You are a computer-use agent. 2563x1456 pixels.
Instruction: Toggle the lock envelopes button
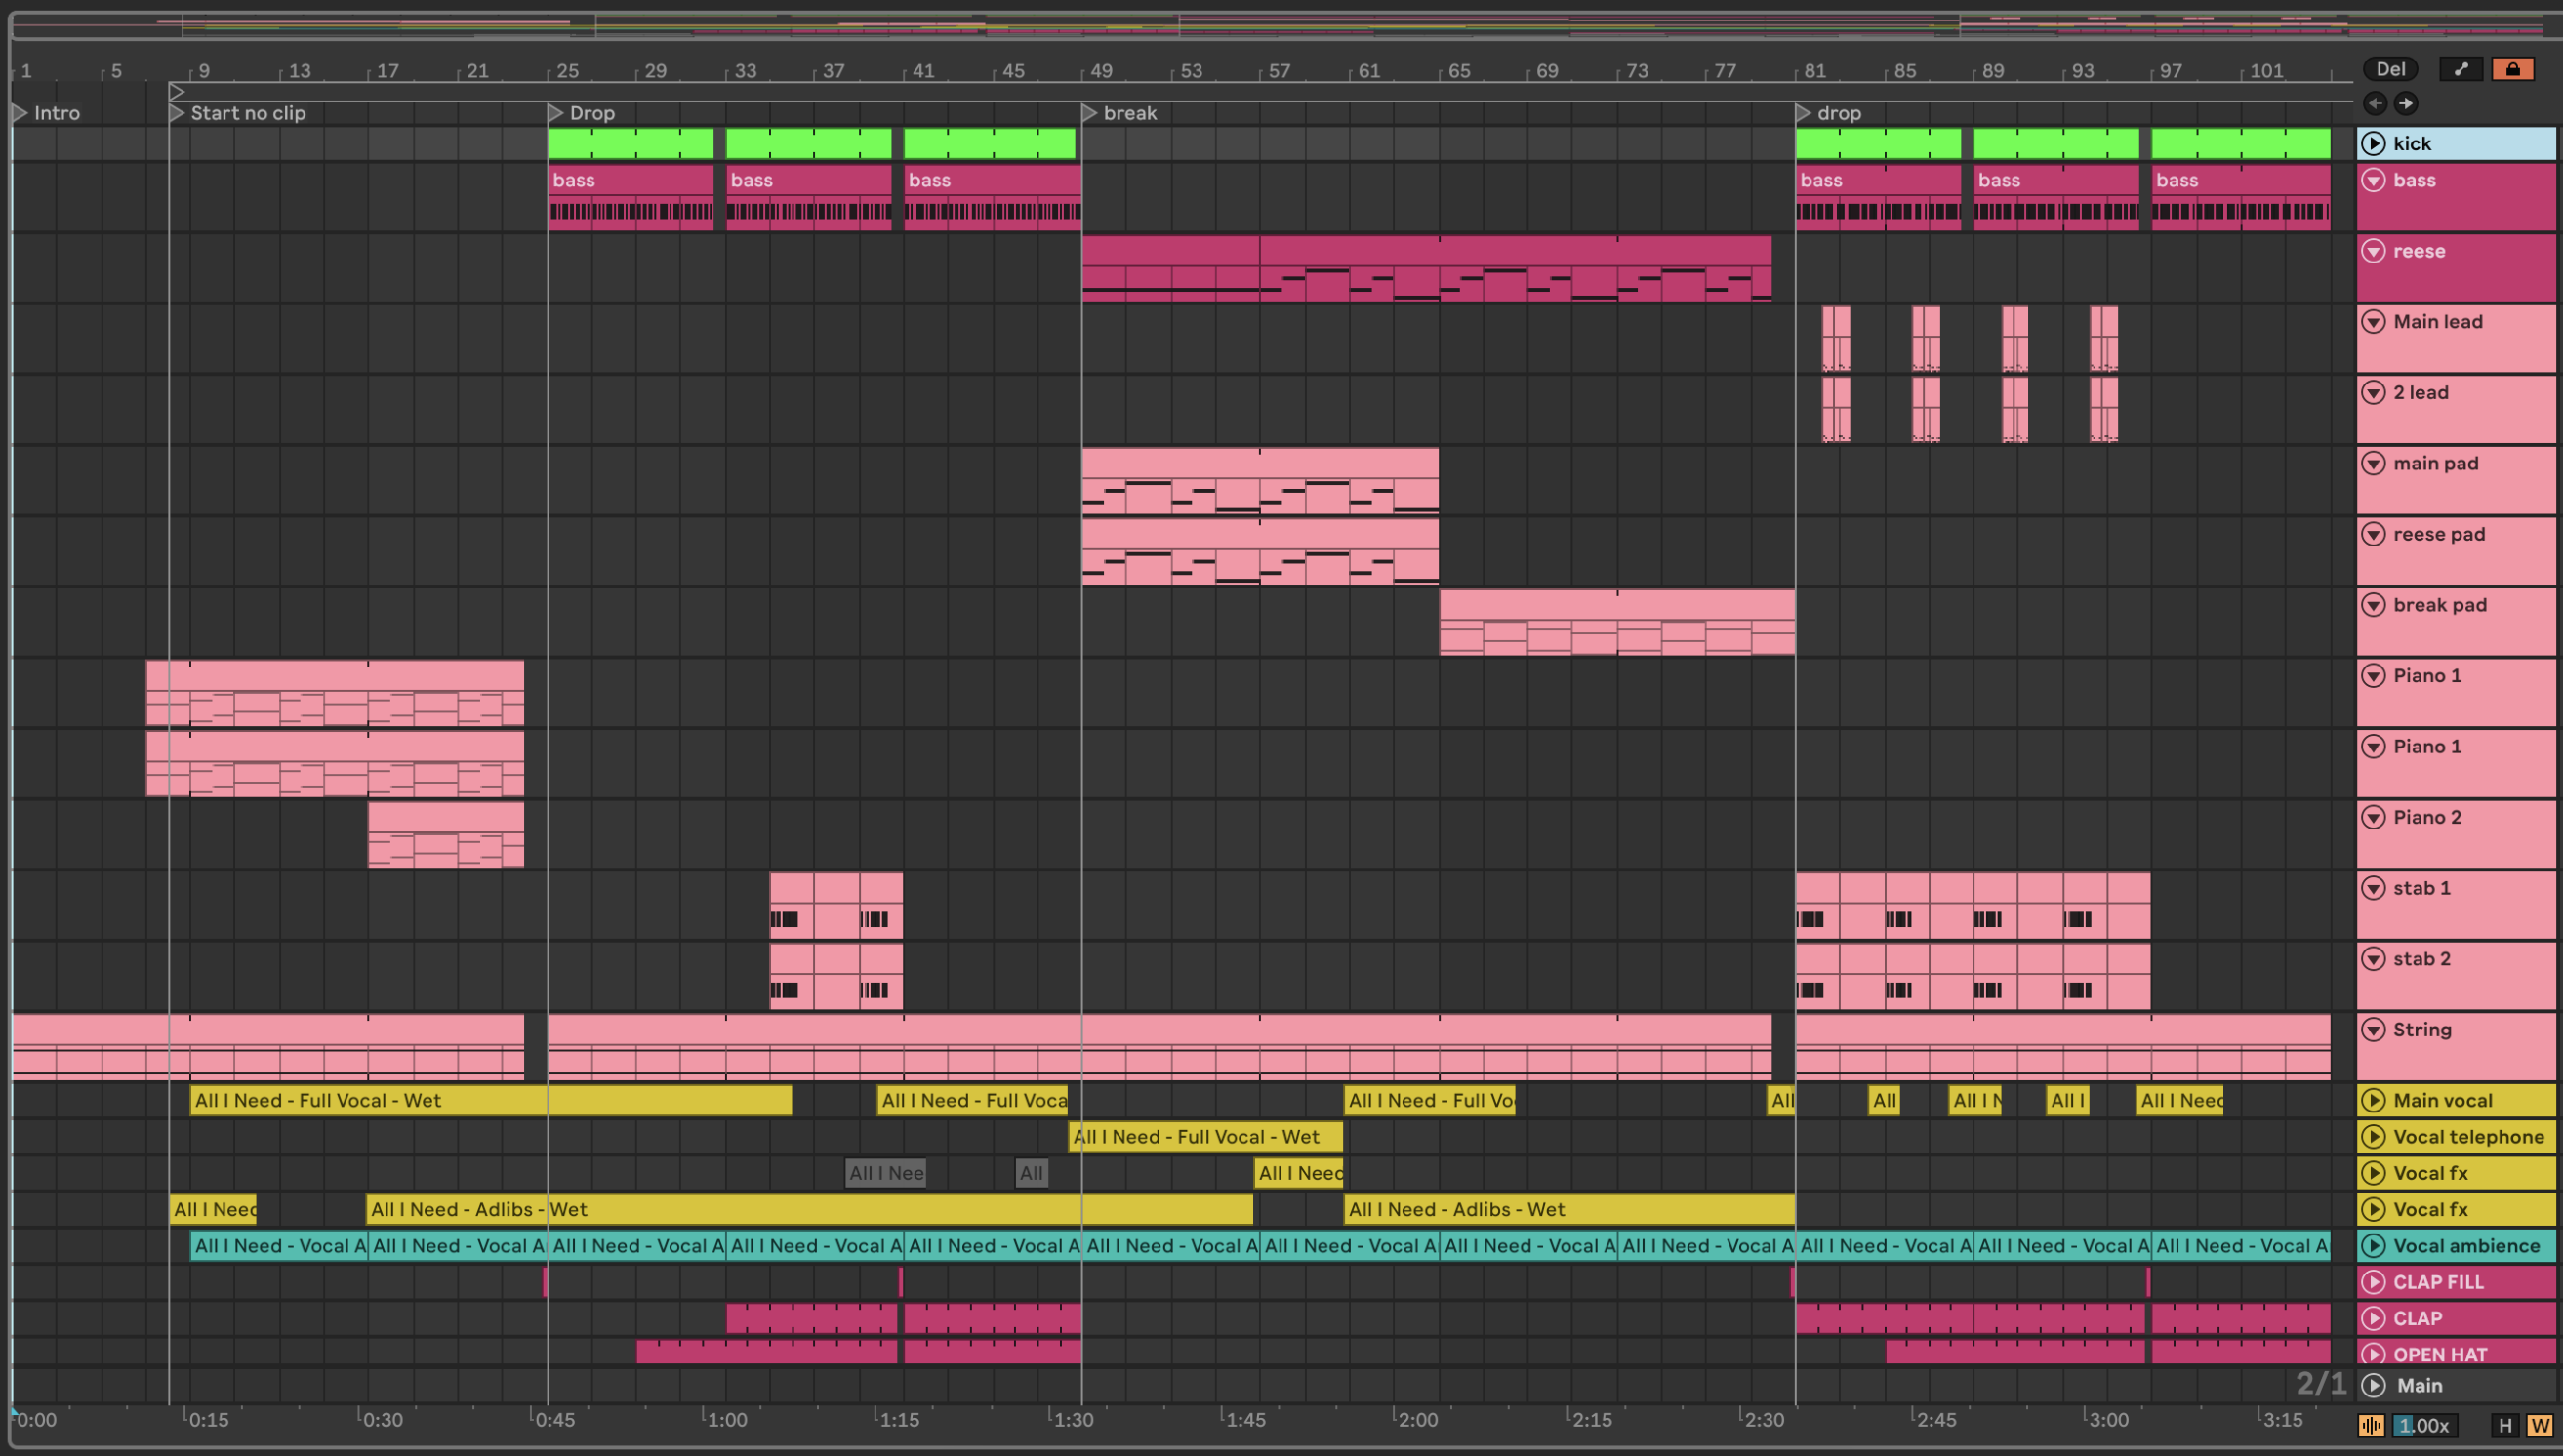click(2512, 69)
